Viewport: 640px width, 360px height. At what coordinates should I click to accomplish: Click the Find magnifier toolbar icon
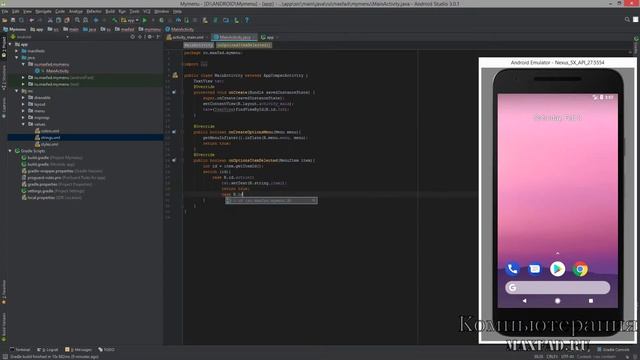77,20
